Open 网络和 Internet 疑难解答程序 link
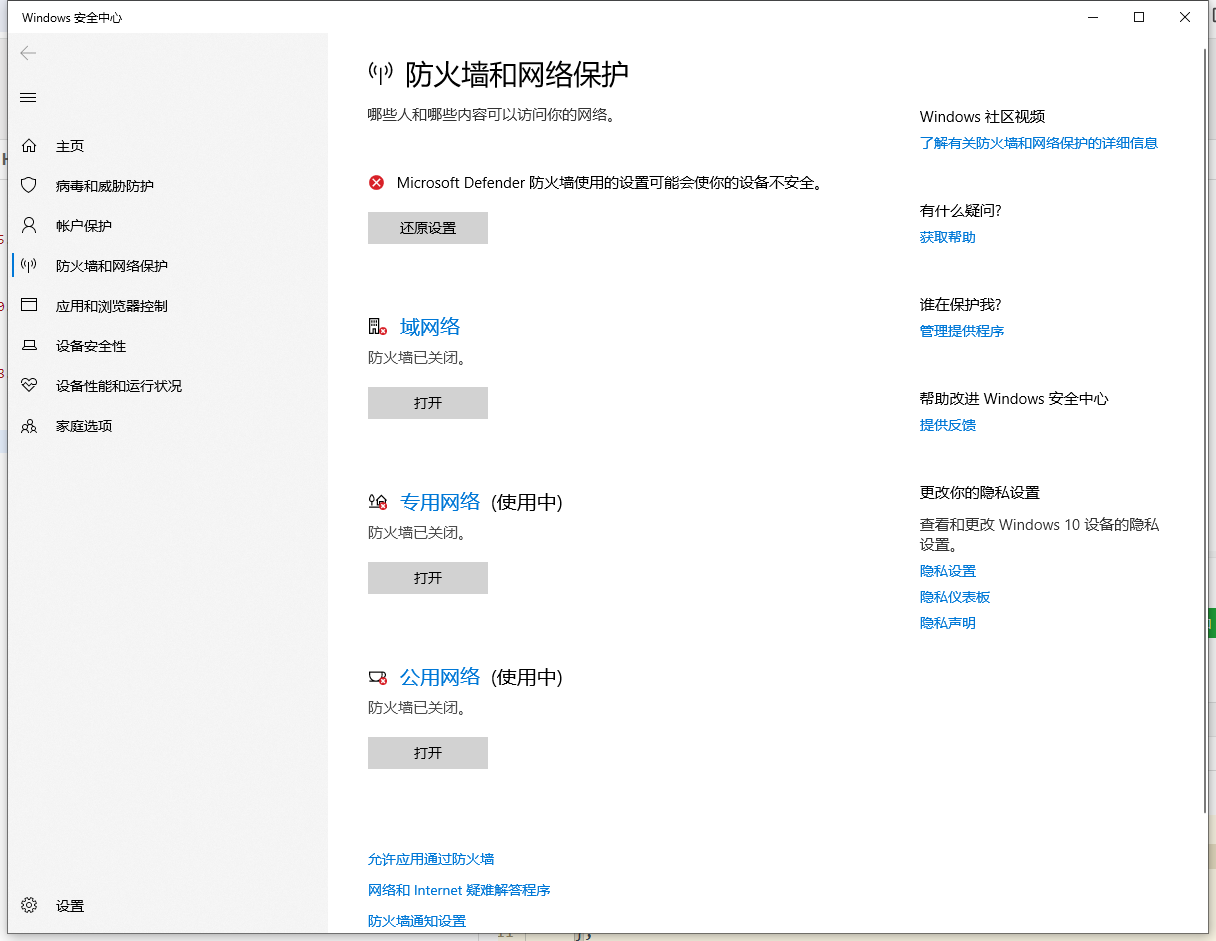 (x=459, y=890)
